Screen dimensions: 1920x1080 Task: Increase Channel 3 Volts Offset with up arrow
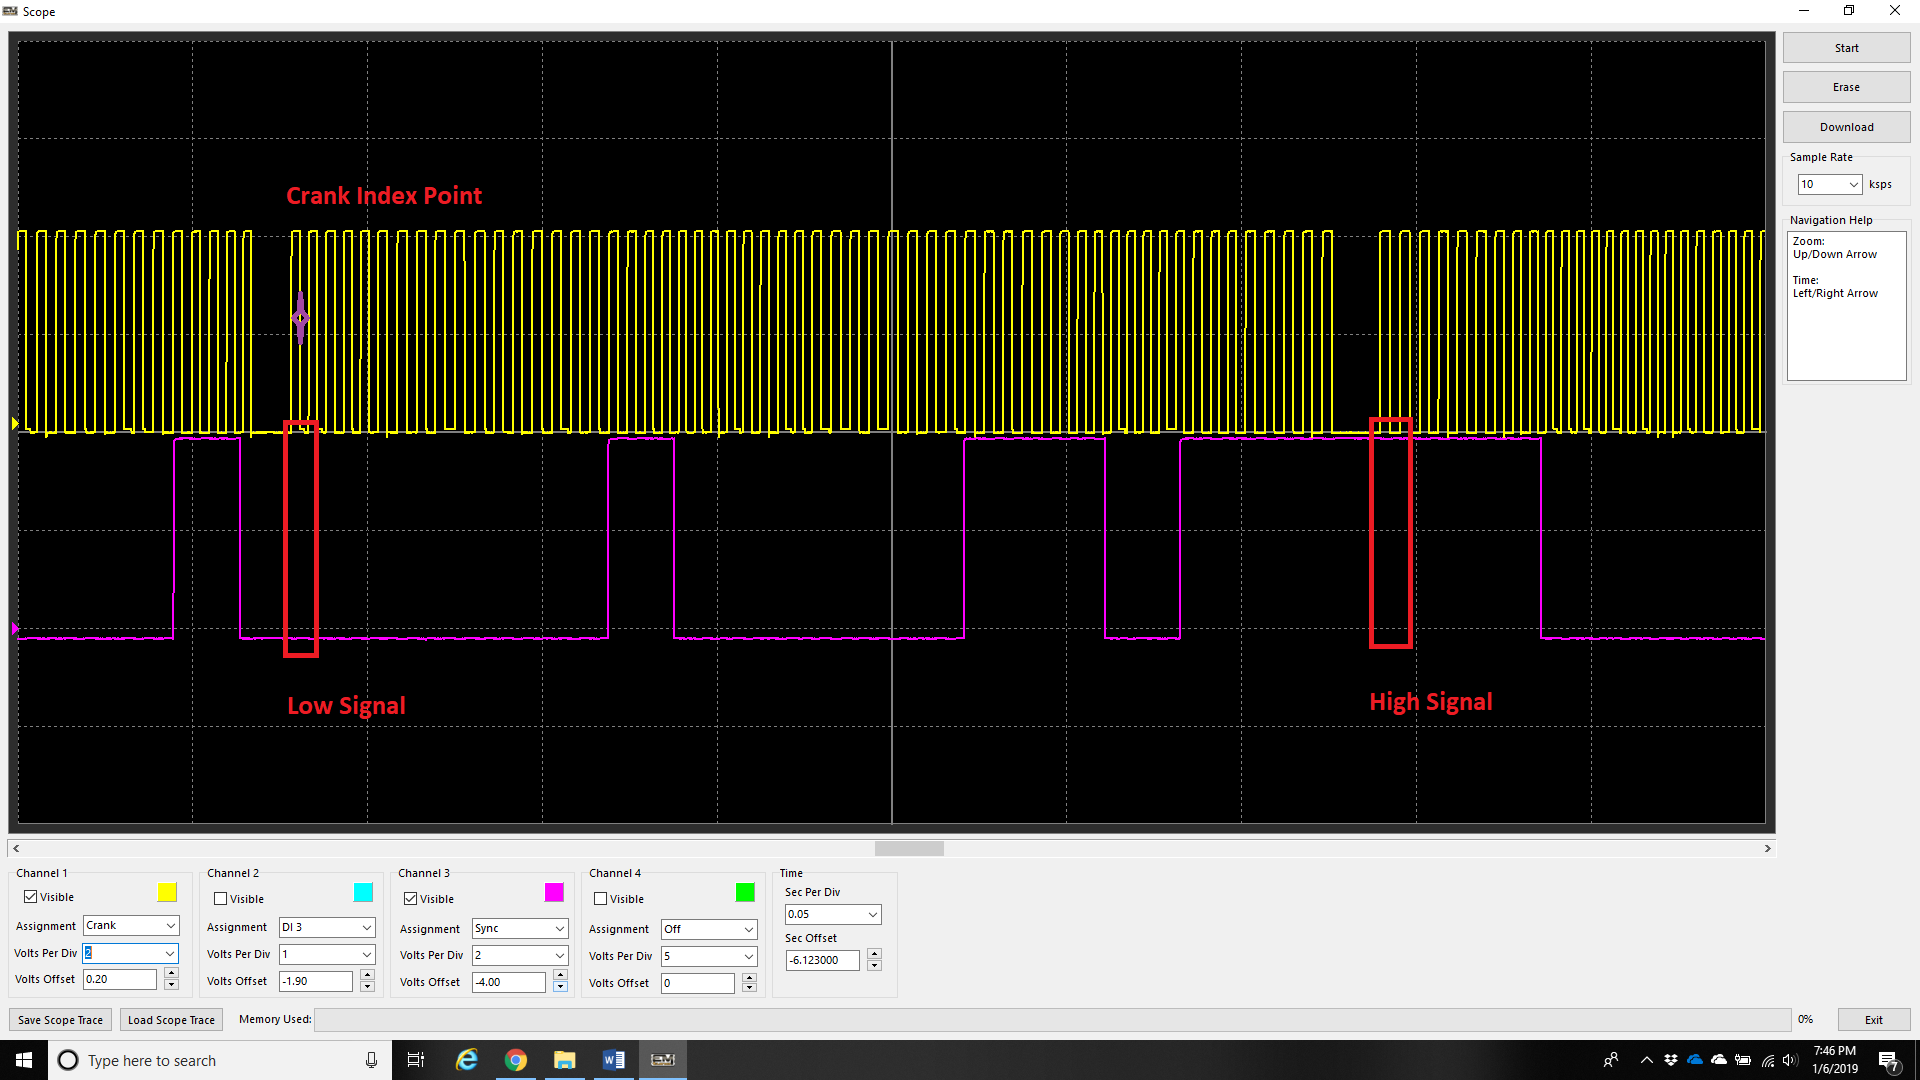pyautogui.click(x=561, y=977)
